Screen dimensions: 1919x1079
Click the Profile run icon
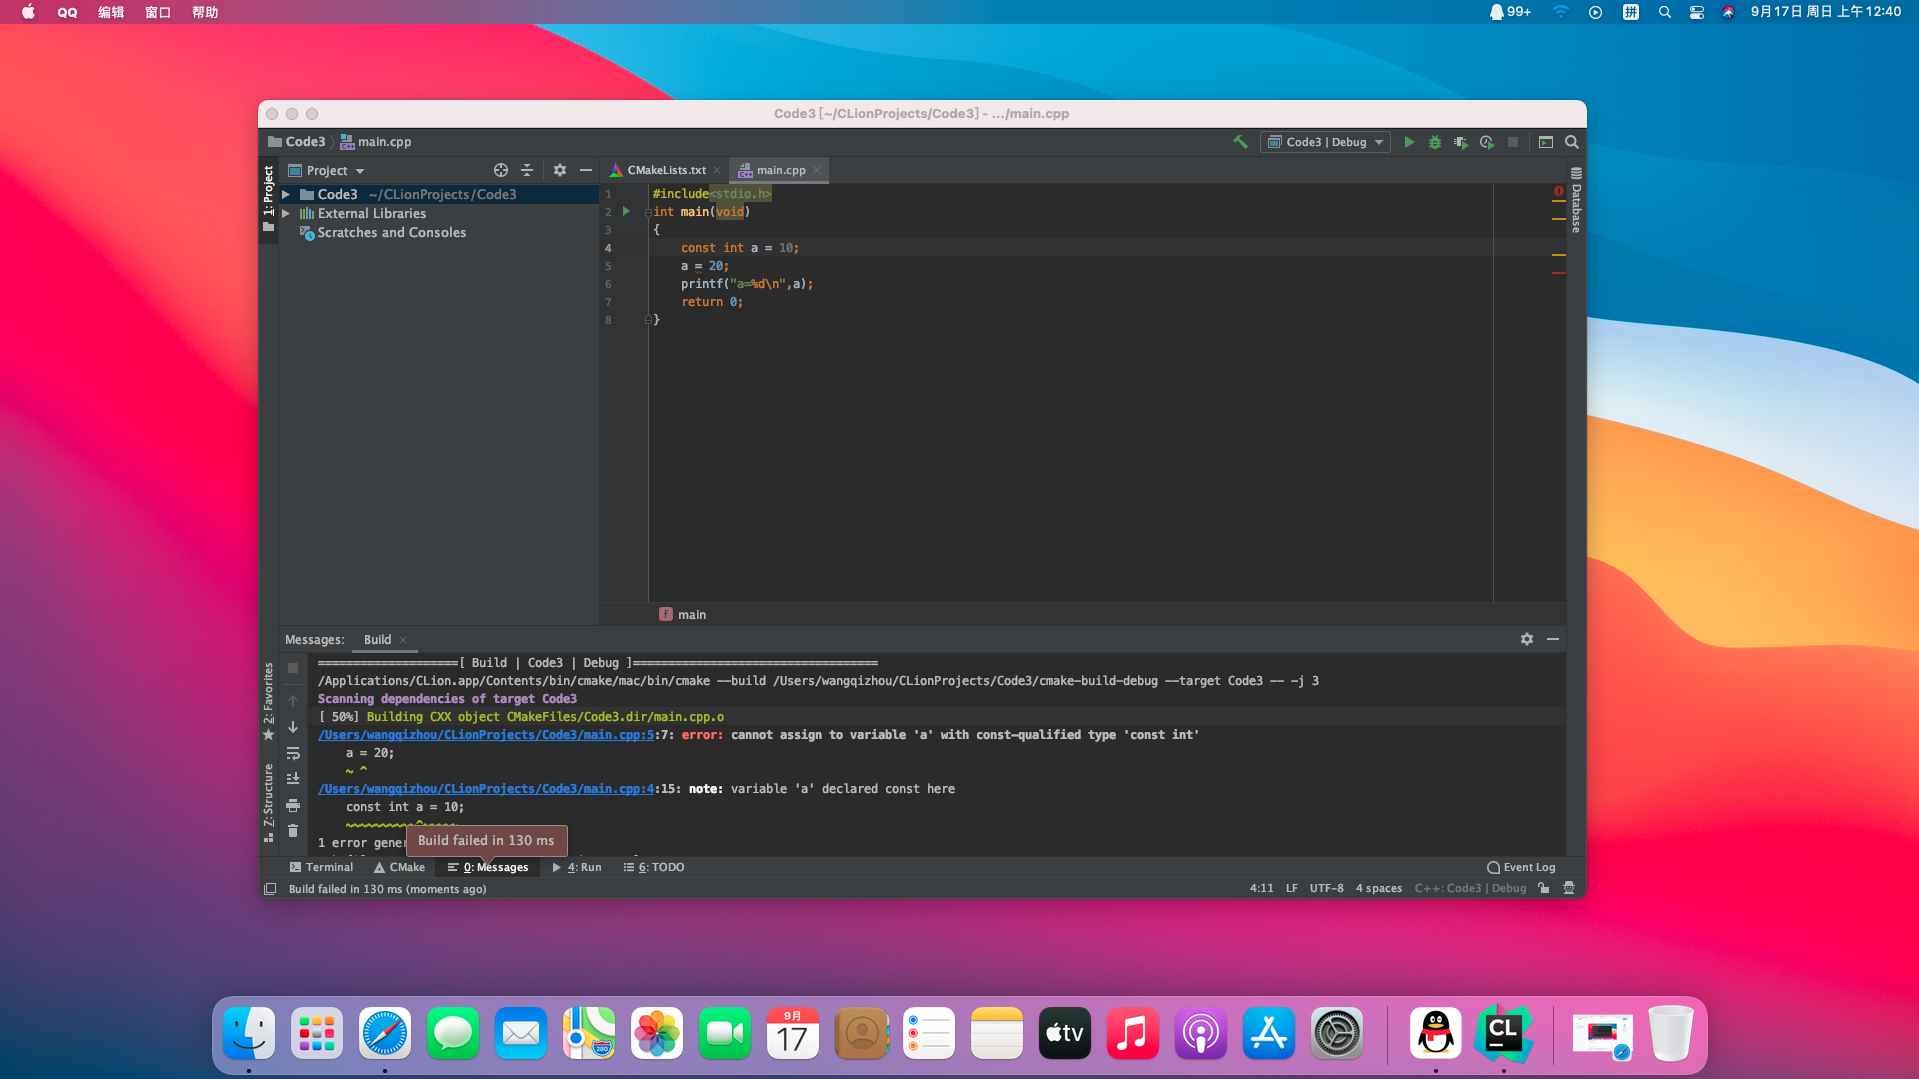(x=1487, y=142)
